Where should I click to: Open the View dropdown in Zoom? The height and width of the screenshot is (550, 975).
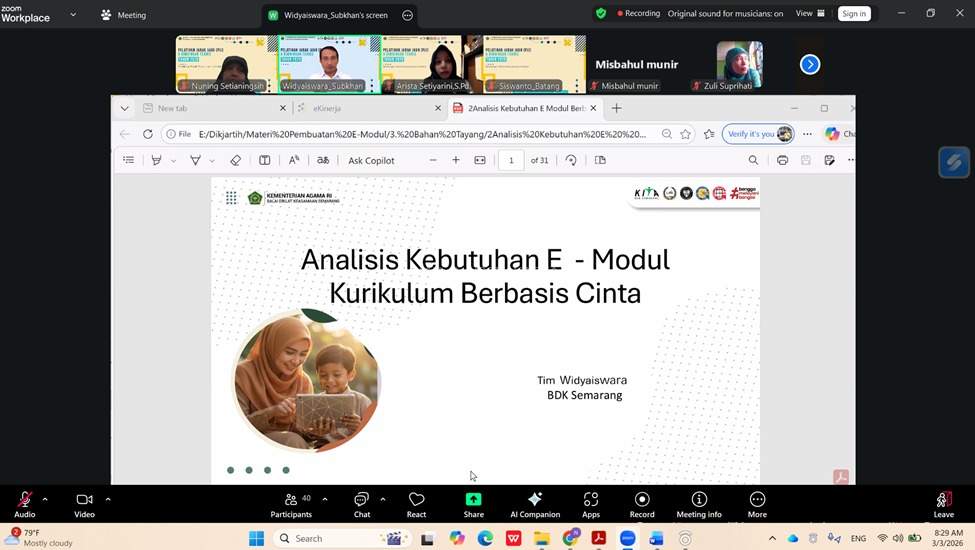(x=809, y=13)
